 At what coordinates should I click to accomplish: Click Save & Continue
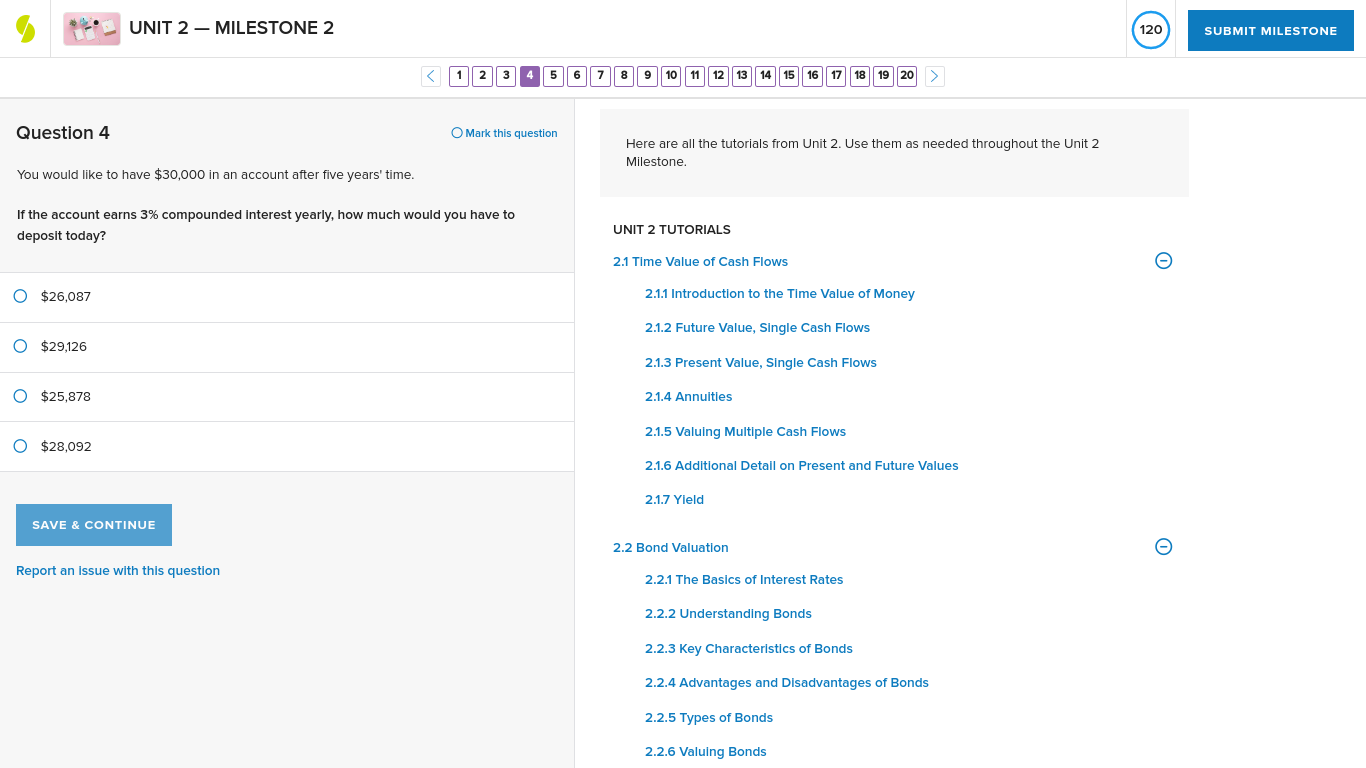tap(93, 524)
